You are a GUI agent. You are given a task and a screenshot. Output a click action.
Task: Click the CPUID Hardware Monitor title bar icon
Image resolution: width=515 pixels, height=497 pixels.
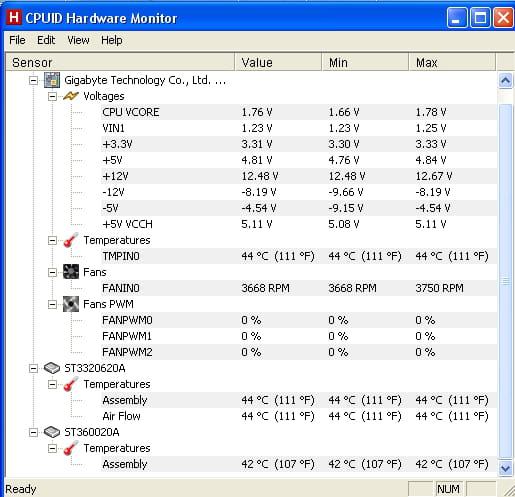point(14,17)
